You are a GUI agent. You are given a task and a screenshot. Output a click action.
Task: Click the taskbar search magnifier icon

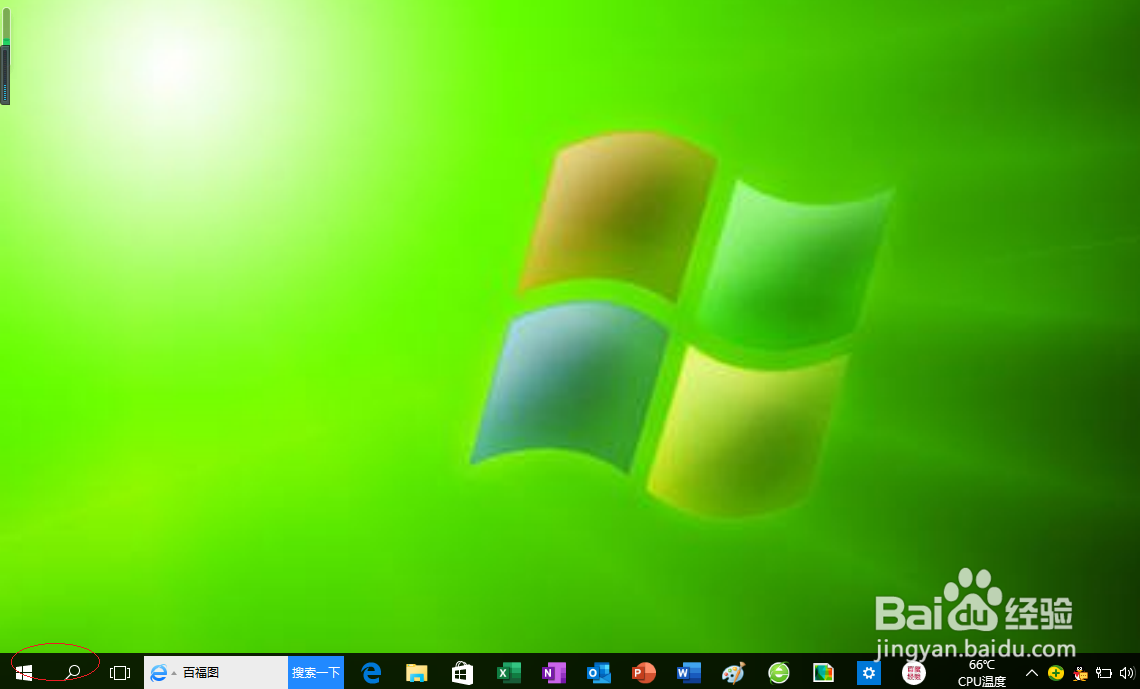pos(73,672)
